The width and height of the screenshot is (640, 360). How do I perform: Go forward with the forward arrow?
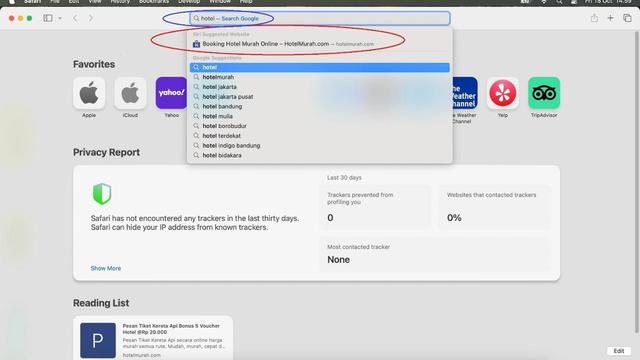[x=91, y=18]
